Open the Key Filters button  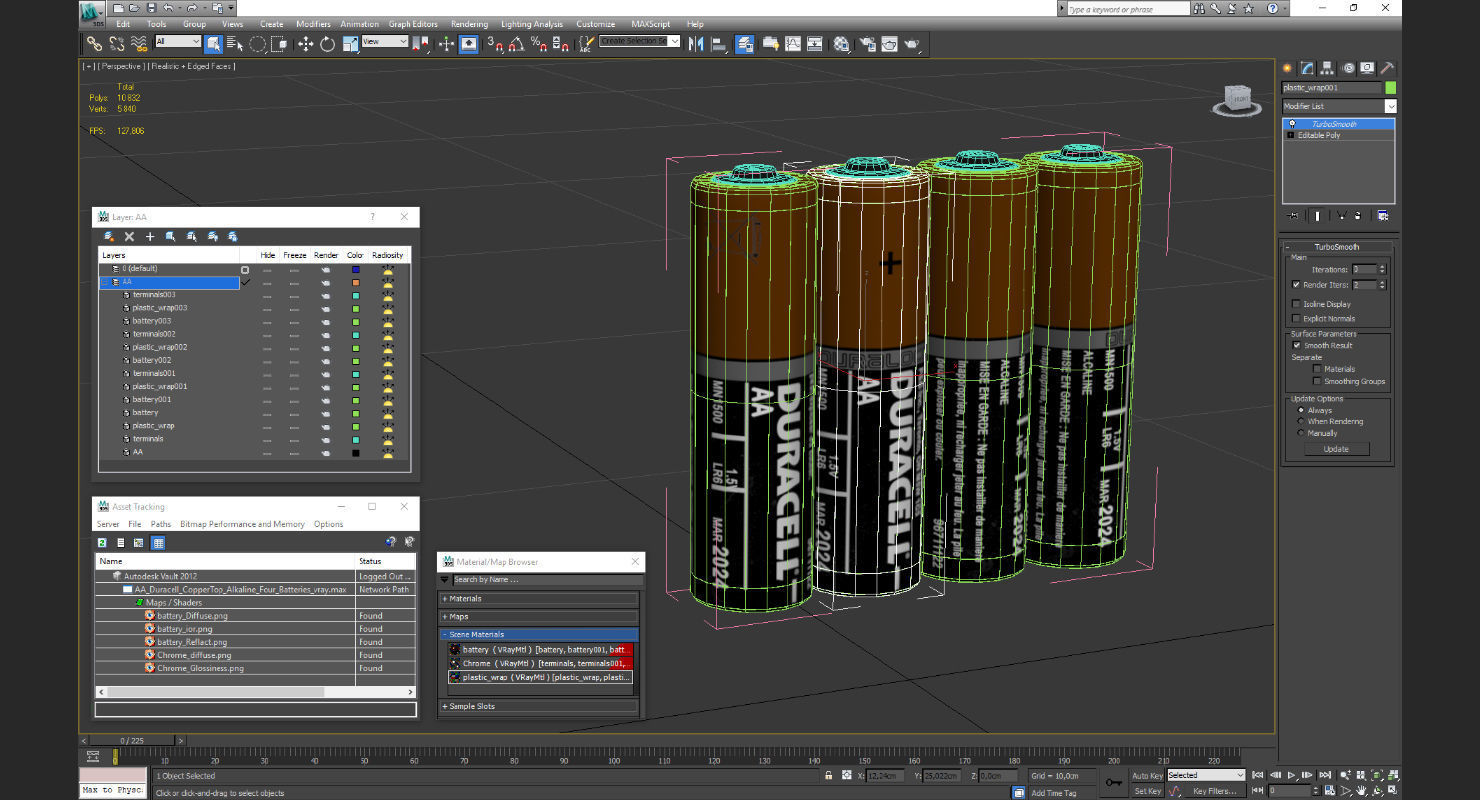[x=1214, y=791]
